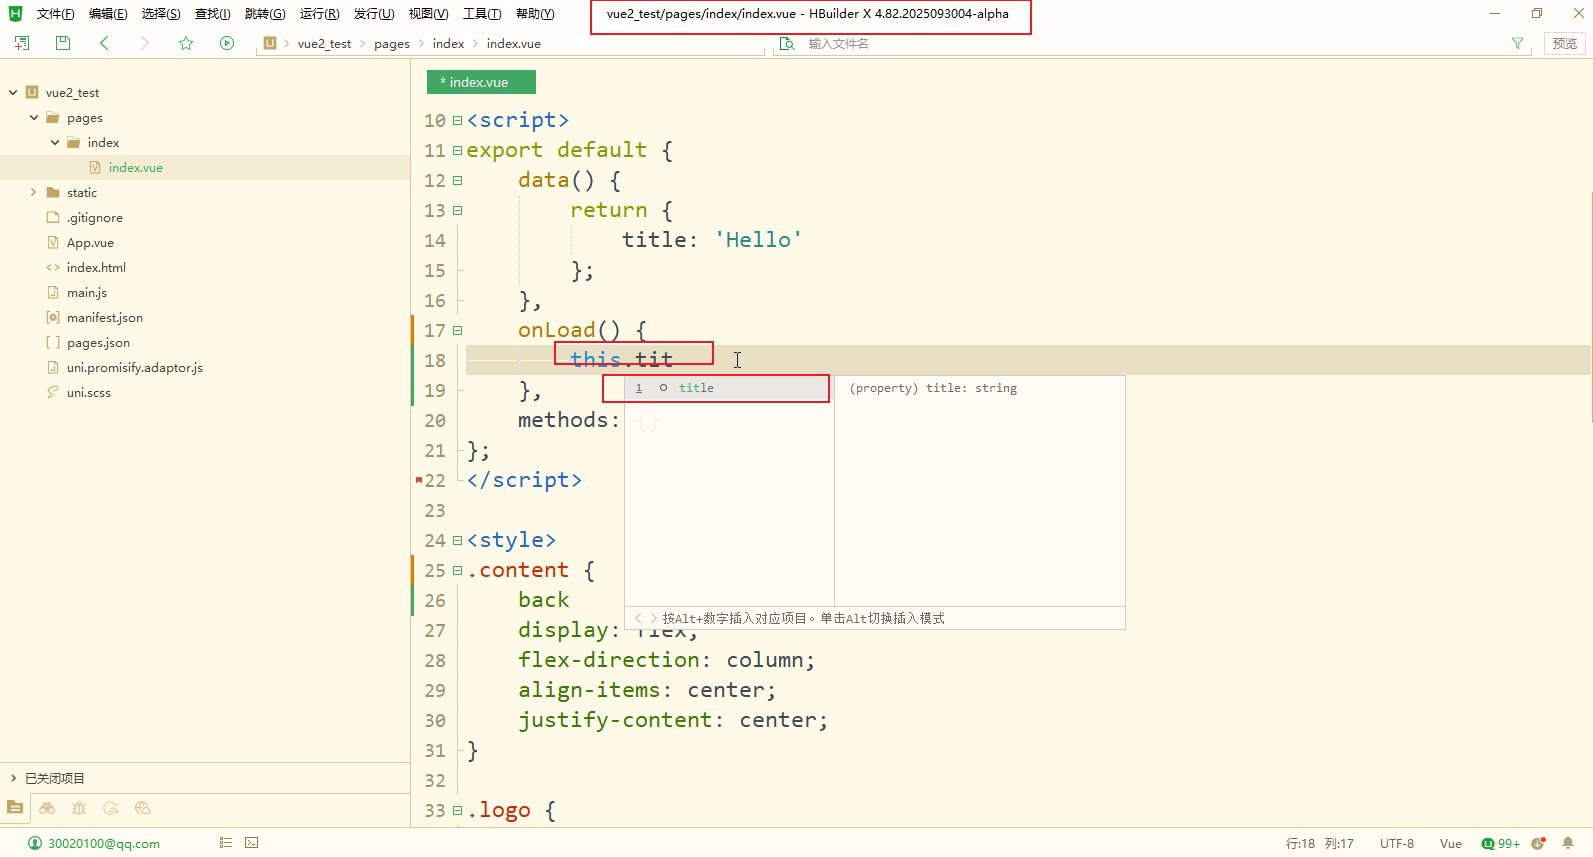Open the debug bug icon panel
Viewport: 1593px width, 857px height.
[x=79, y=808]
